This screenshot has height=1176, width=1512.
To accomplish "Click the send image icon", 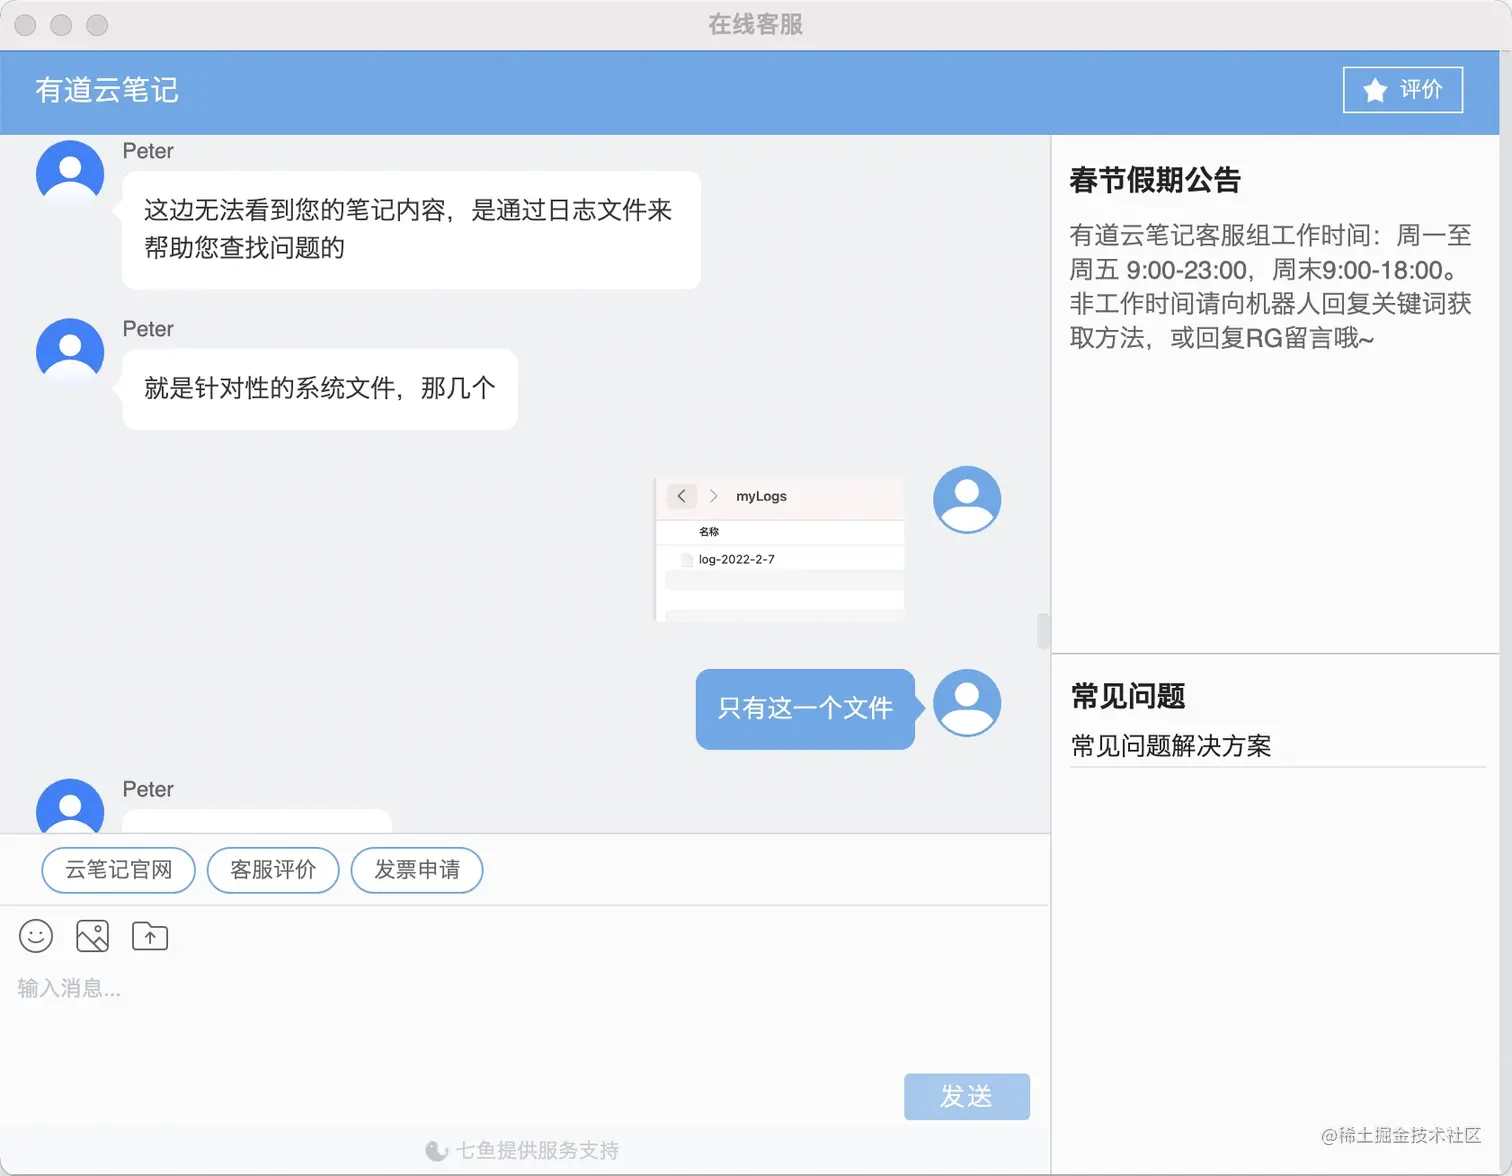I will [x=92, y=936].
